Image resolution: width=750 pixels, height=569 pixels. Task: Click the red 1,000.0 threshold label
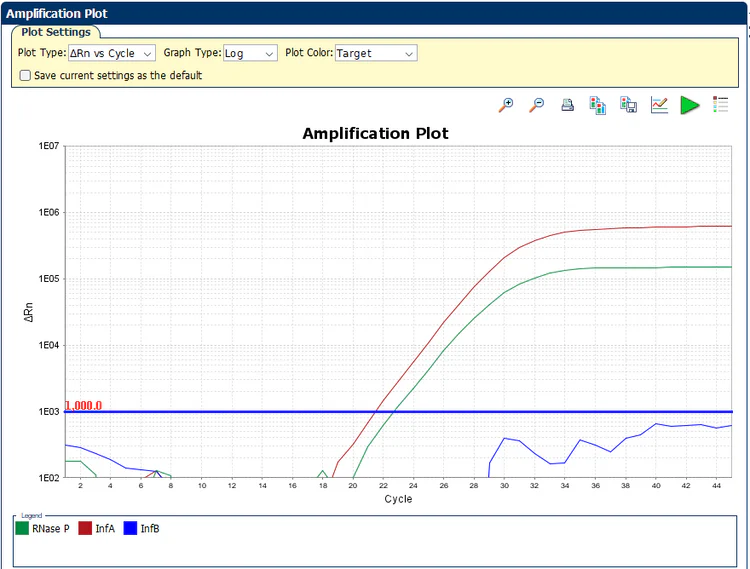tap(84, 405)
